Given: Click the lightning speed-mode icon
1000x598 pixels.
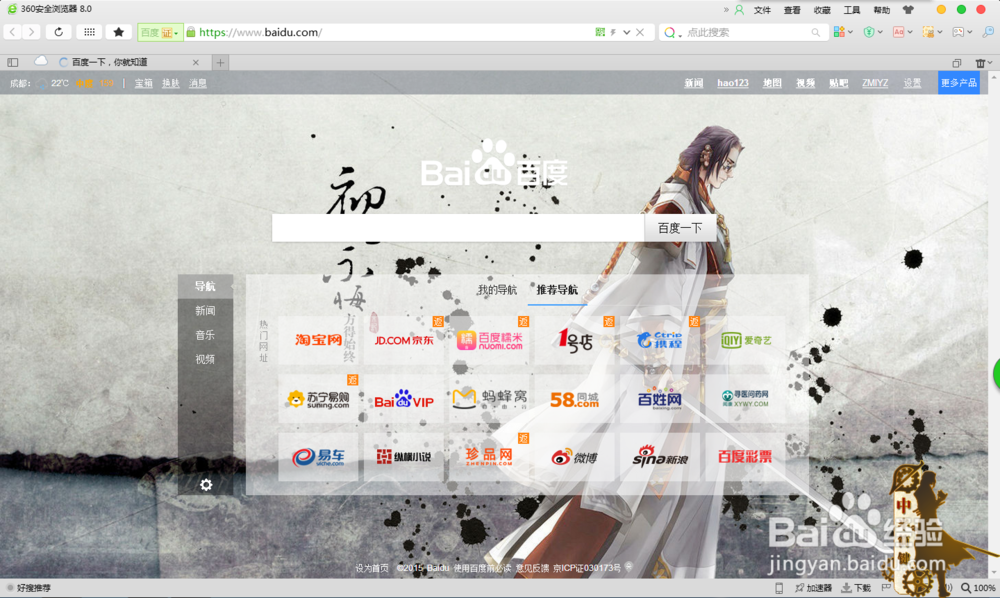Looking at the screenshot, I should pyautogui.click(x=613, y=32).
